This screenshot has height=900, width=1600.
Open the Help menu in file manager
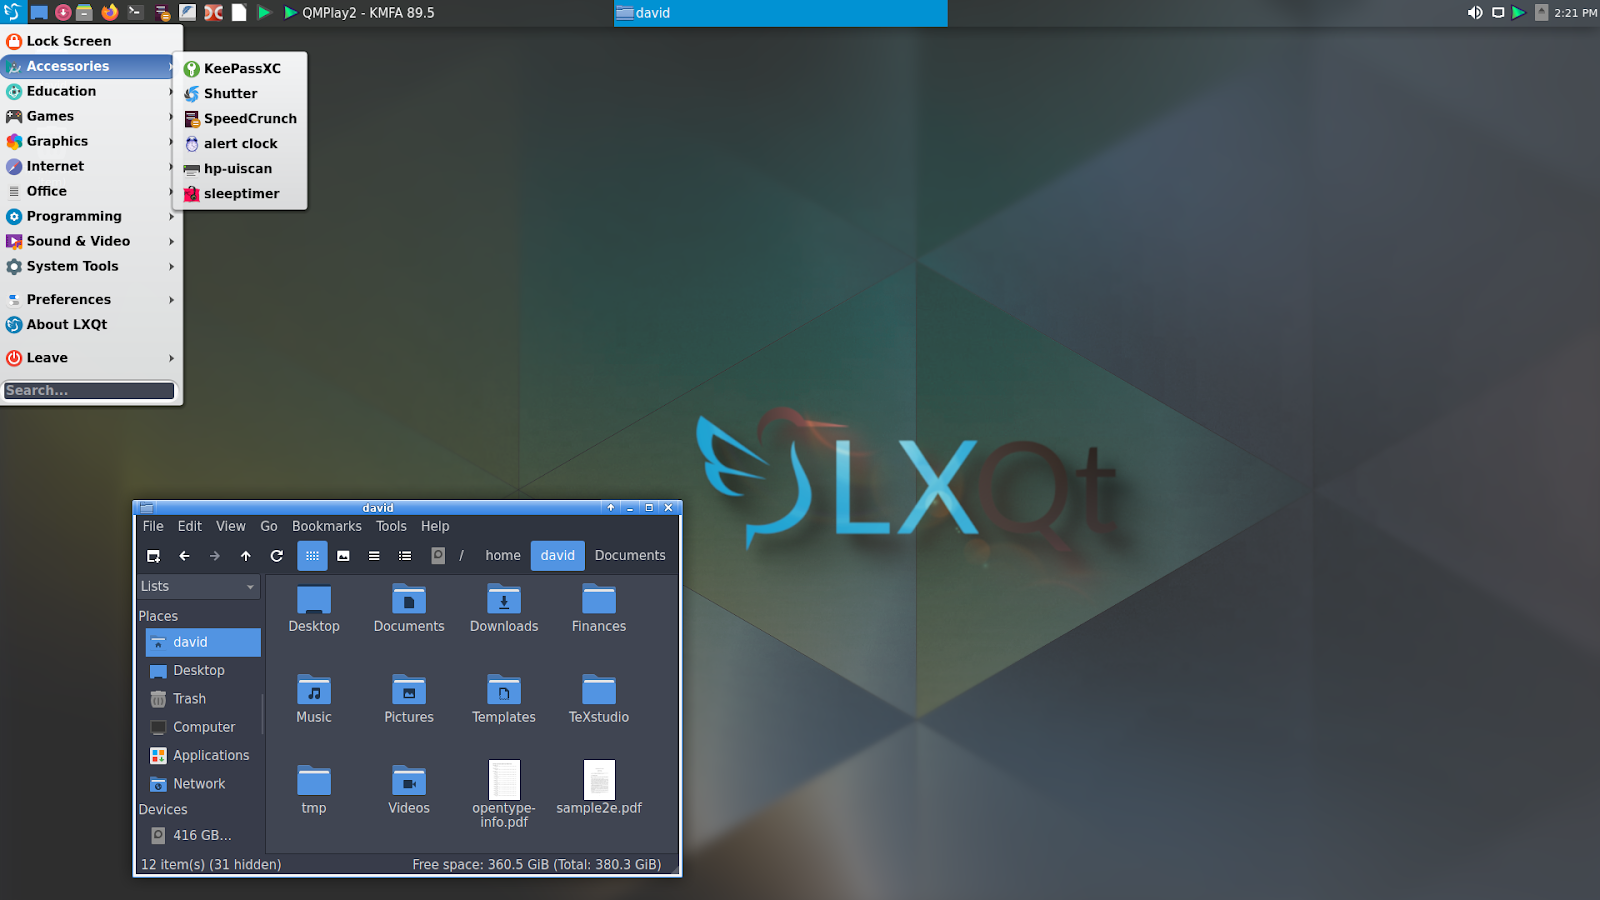pos(435,526)
